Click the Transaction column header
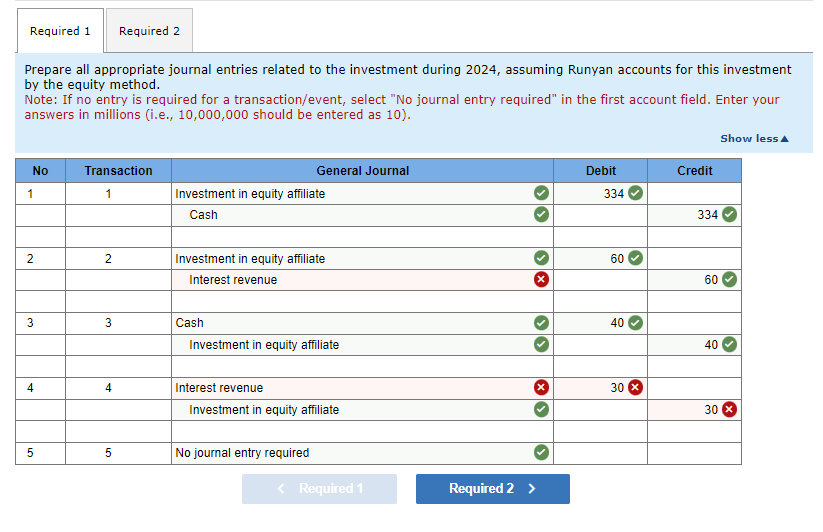The width and height of the screenshot is (823, 532). pyautogui.click(x=118, y=171)
